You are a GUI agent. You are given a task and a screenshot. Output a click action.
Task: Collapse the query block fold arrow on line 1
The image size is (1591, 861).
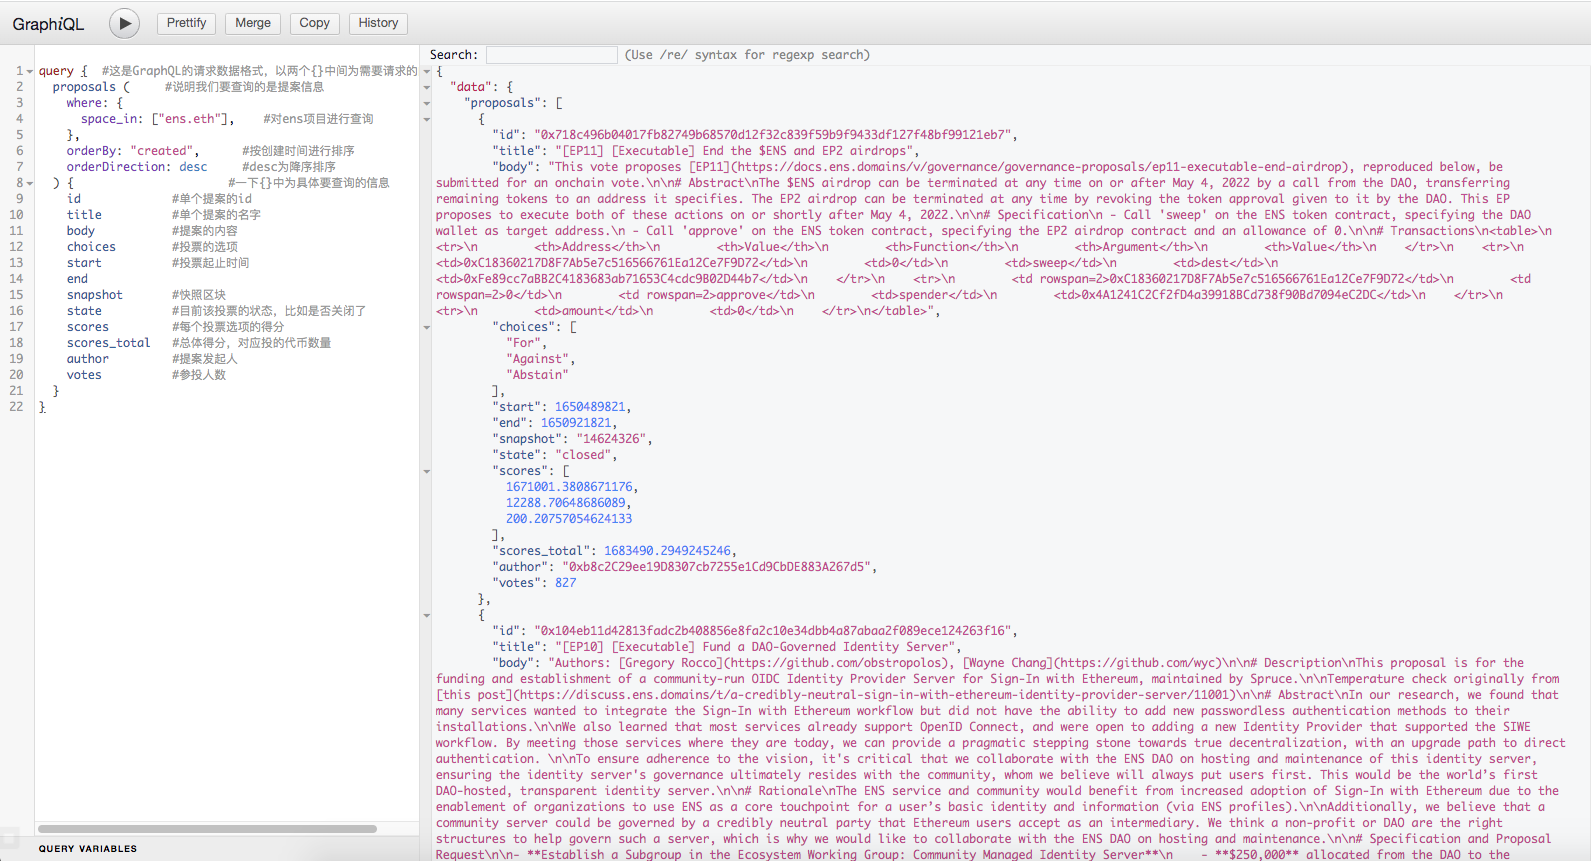[30, 72]
